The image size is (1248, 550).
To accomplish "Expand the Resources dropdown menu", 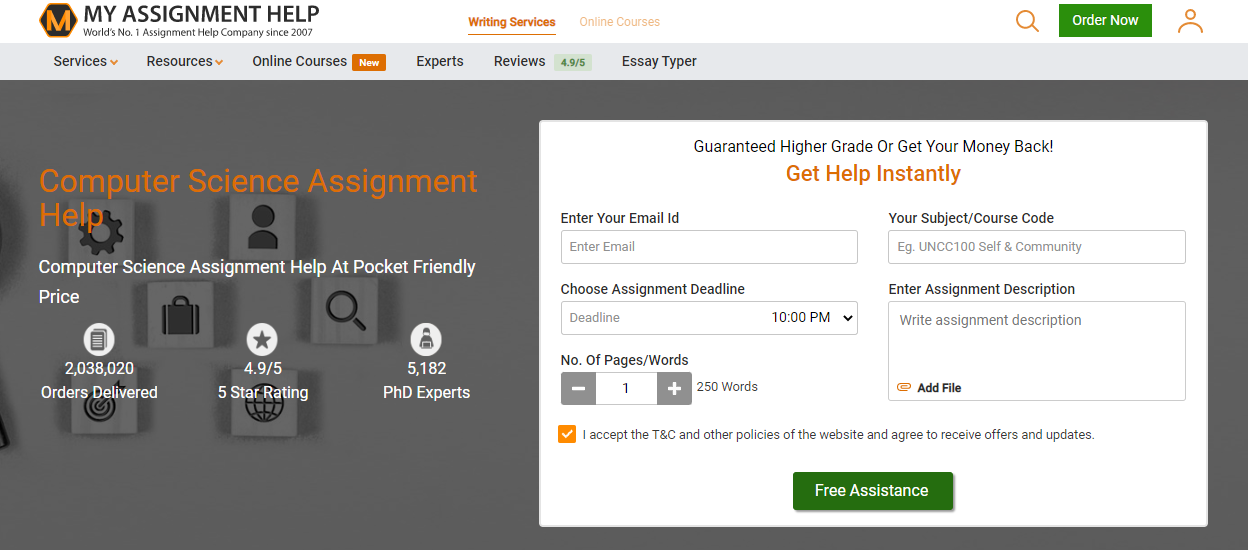I will pyautogui.click(x=185, y=61).
